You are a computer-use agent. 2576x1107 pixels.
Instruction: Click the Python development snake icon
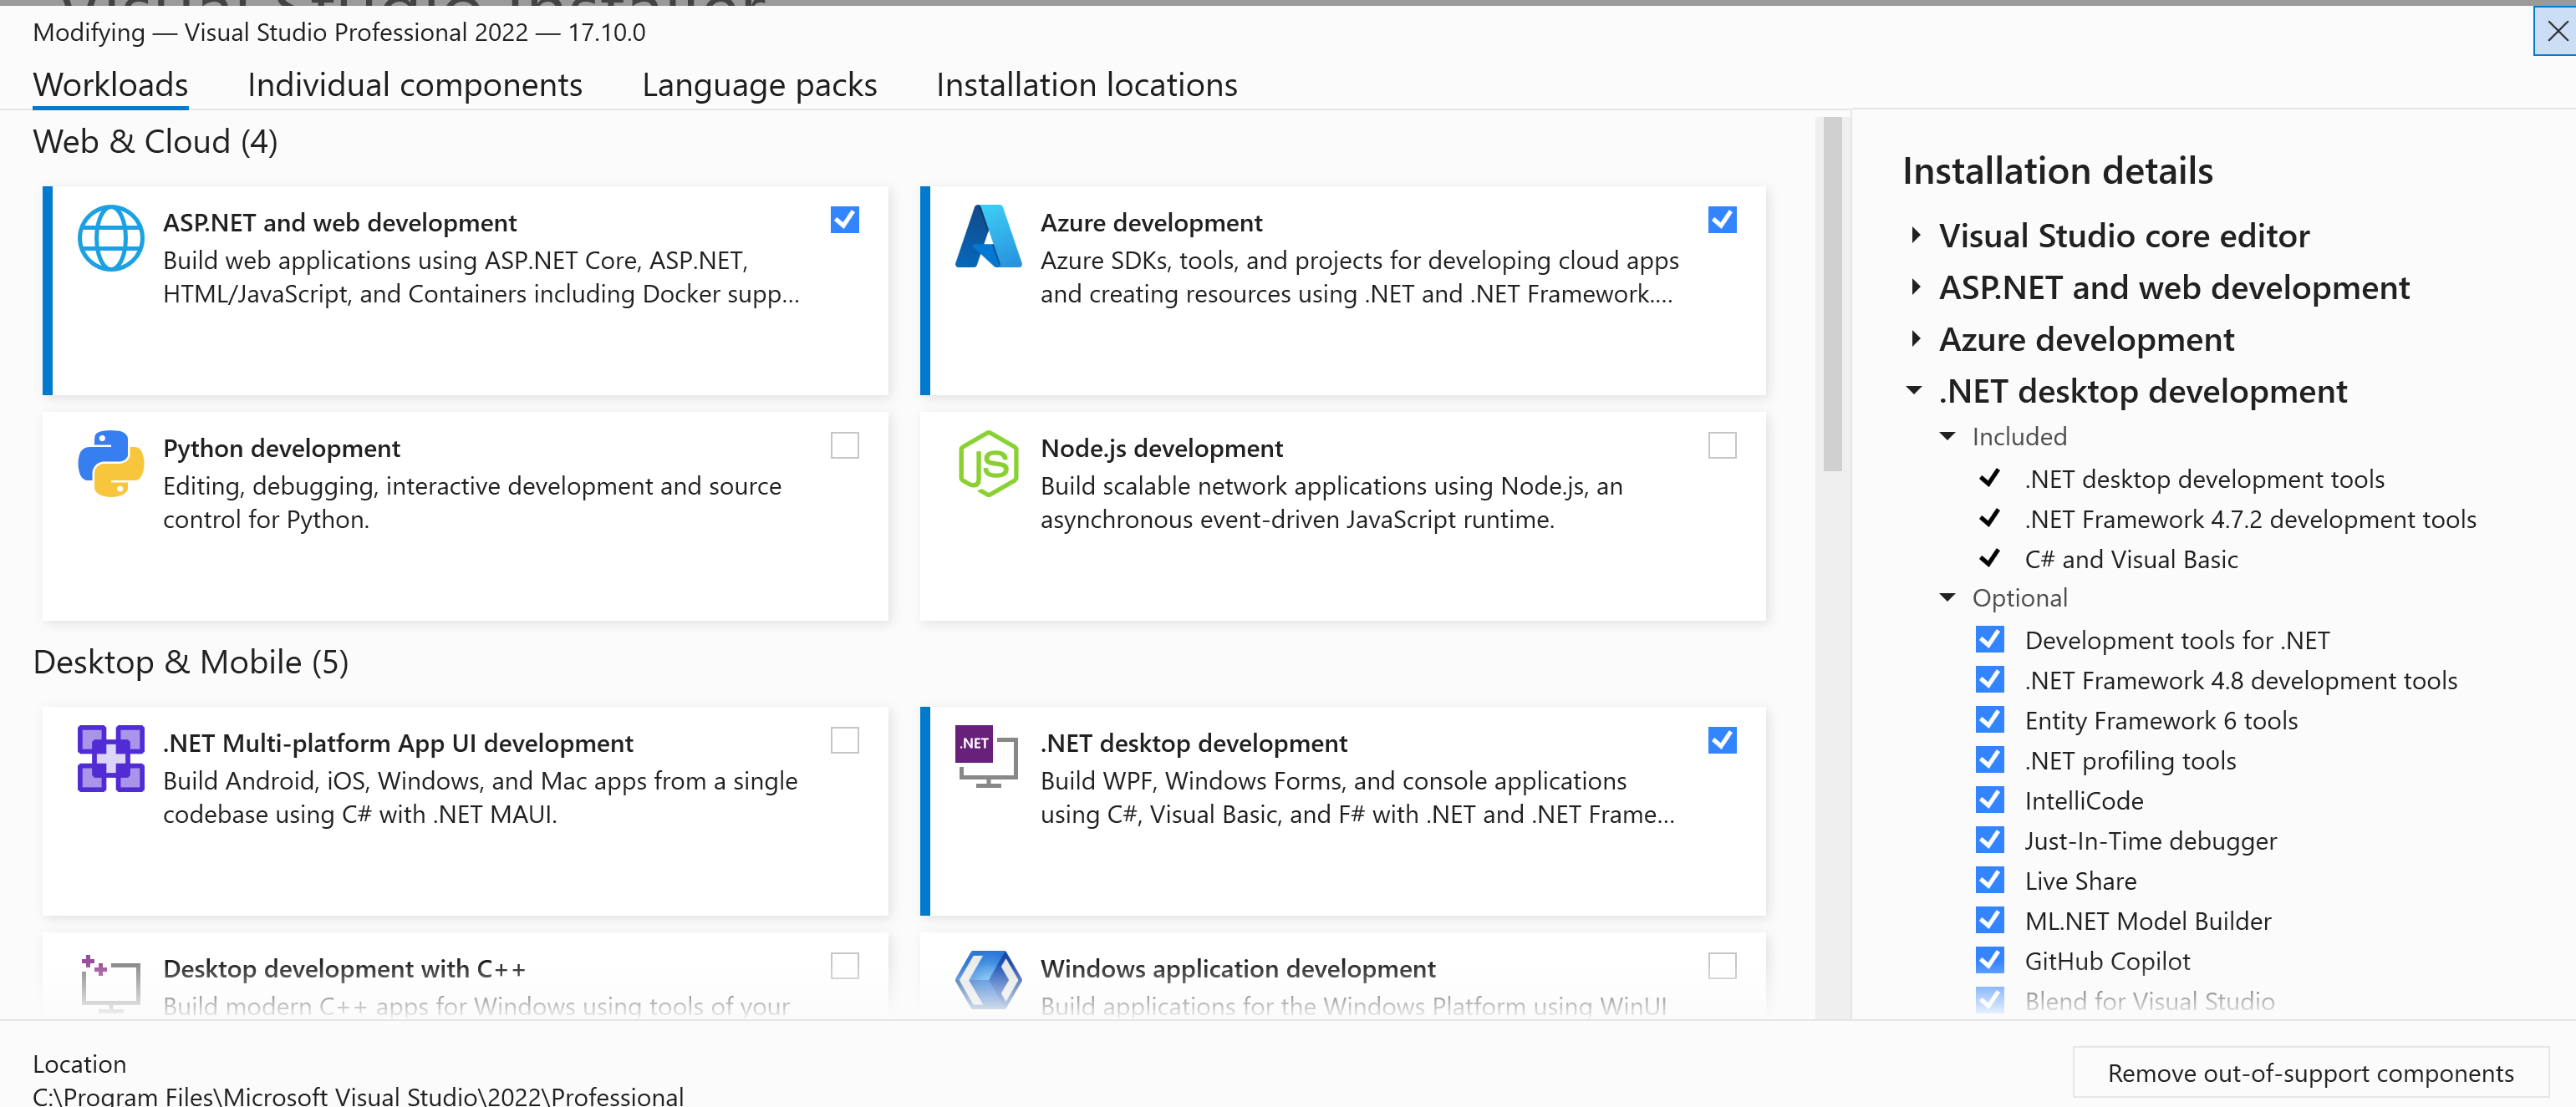coord(110,464)
